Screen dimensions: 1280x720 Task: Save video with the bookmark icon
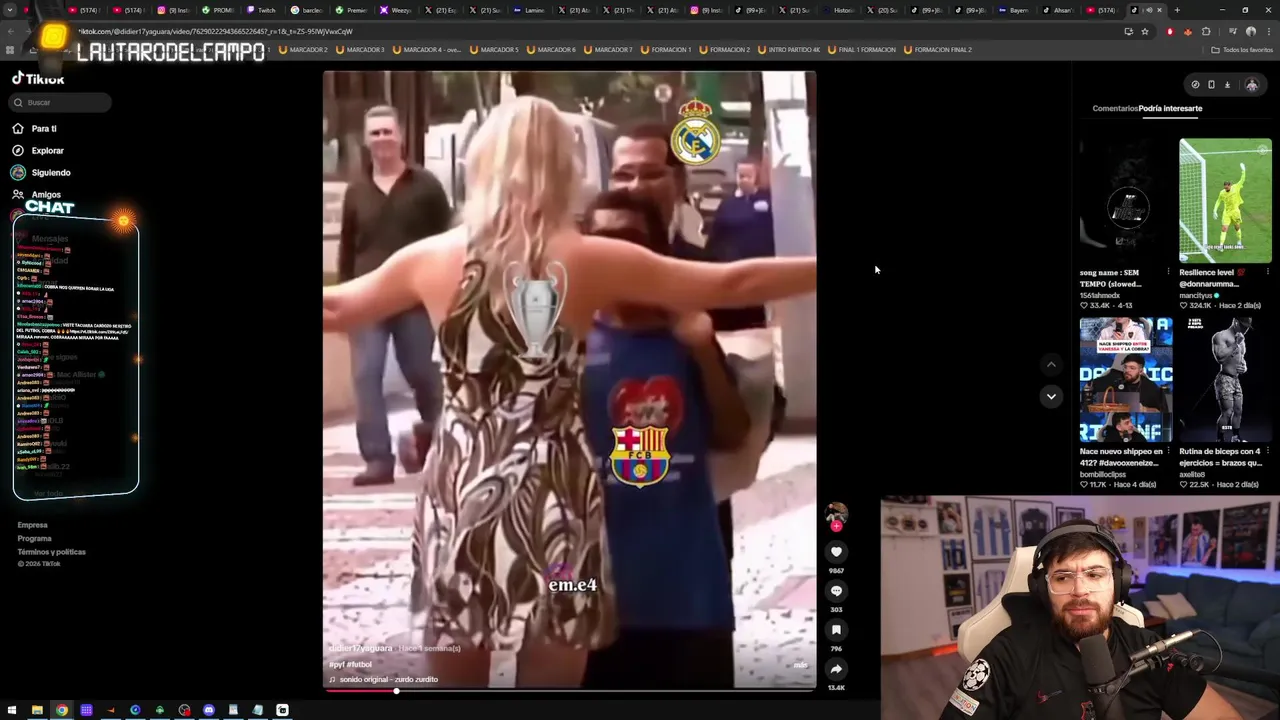836,630
